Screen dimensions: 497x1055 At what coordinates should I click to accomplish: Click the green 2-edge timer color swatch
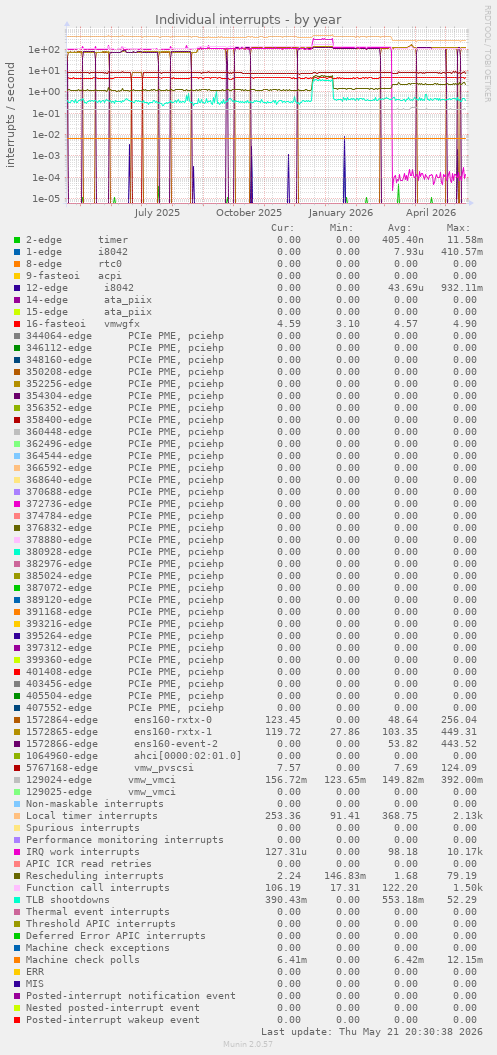point(17,240)
